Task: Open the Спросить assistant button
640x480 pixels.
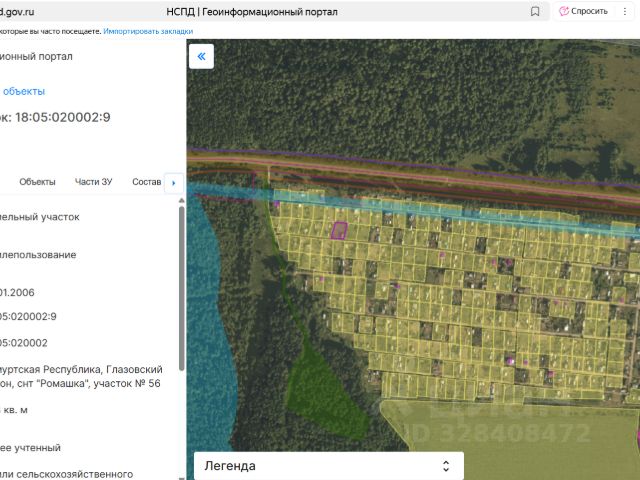Action: (x=583, y=11)
